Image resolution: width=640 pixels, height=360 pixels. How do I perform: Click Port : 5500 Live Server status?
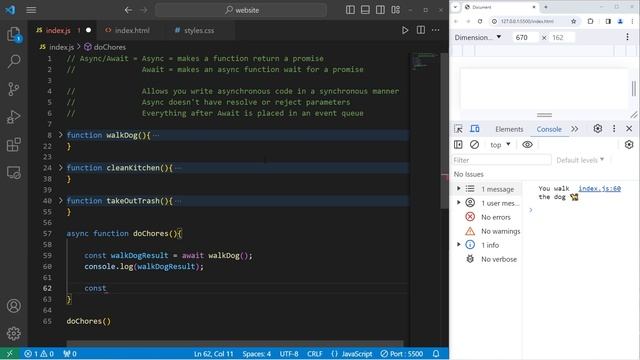pos(402,353)
